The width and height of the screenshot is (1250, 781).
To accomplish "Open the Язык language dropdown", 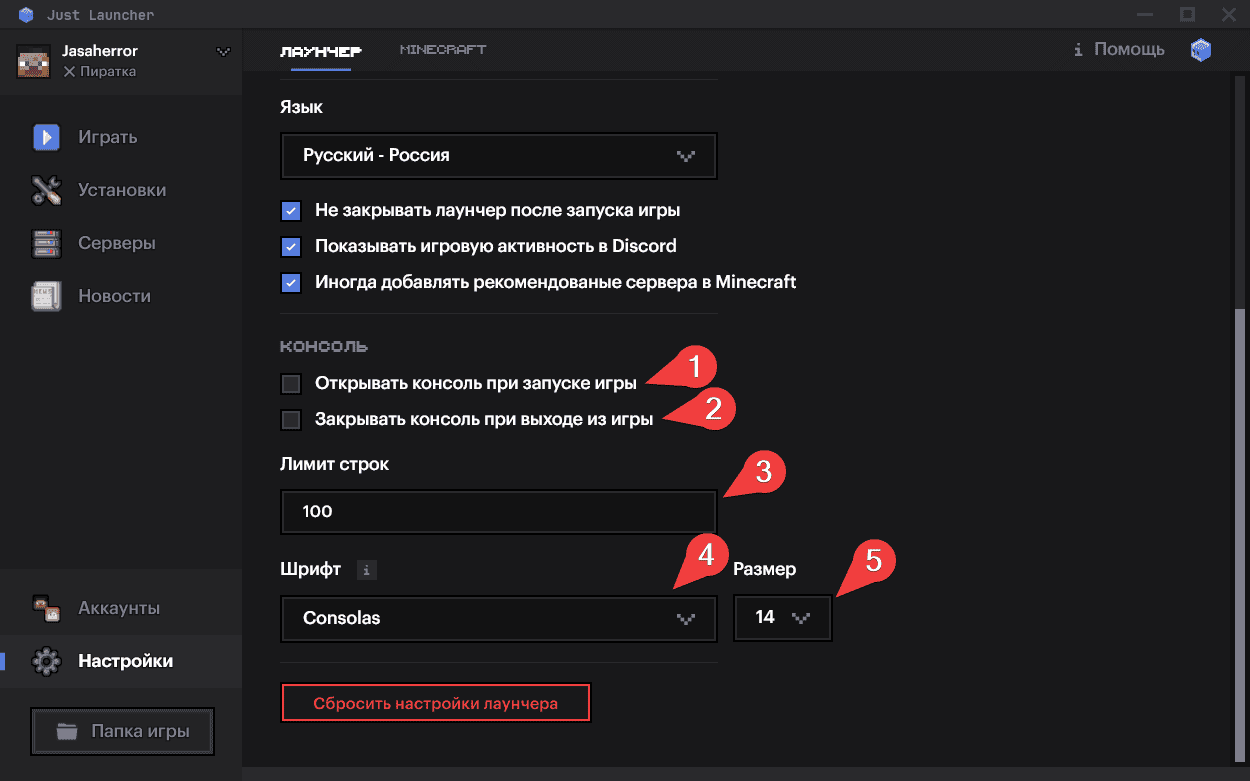I will click(498, 156).
